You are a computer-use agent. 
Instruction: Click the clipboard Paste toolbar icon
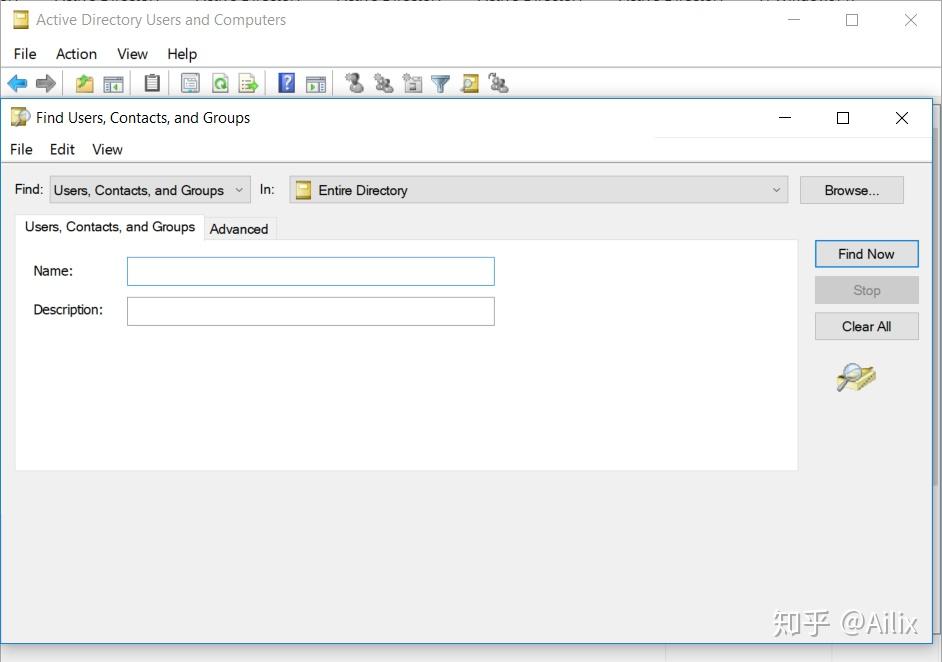coord(152,83)
